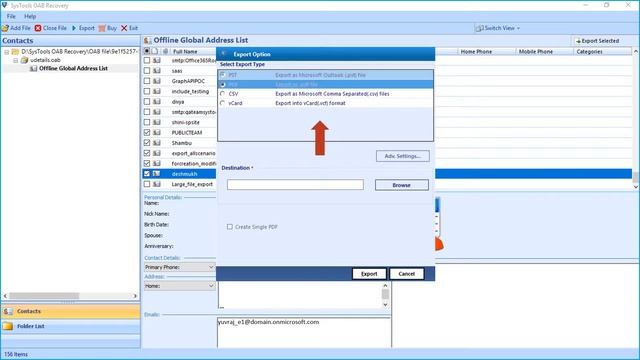This screenshot has width=640, height=360.
Task: Open the Home address dropdown
Action: point(180,286)
